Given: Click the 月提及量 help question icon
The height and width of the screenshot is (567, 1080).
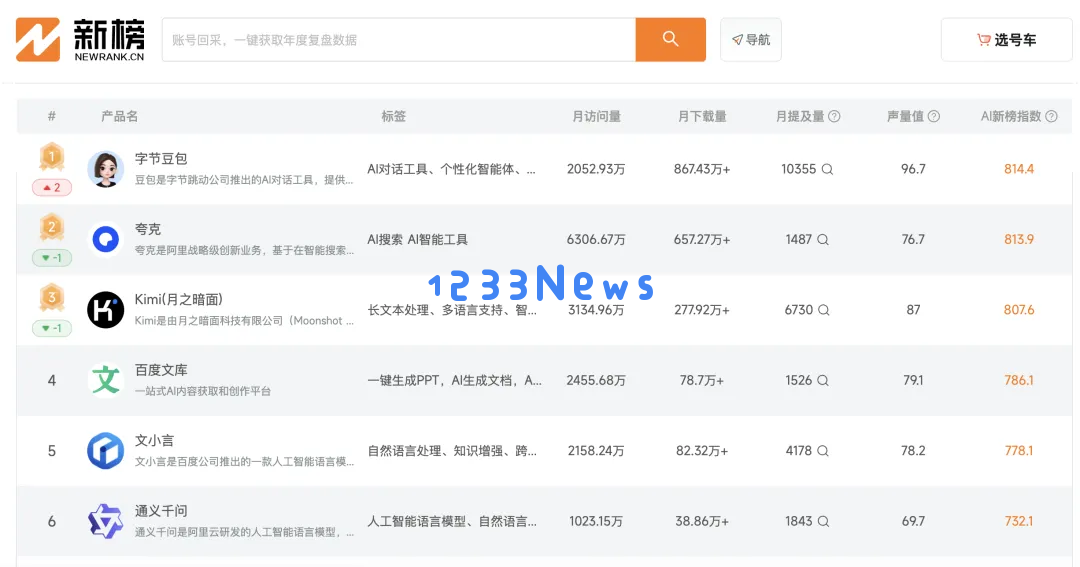Looking at the screenshot, I should 834,116.
